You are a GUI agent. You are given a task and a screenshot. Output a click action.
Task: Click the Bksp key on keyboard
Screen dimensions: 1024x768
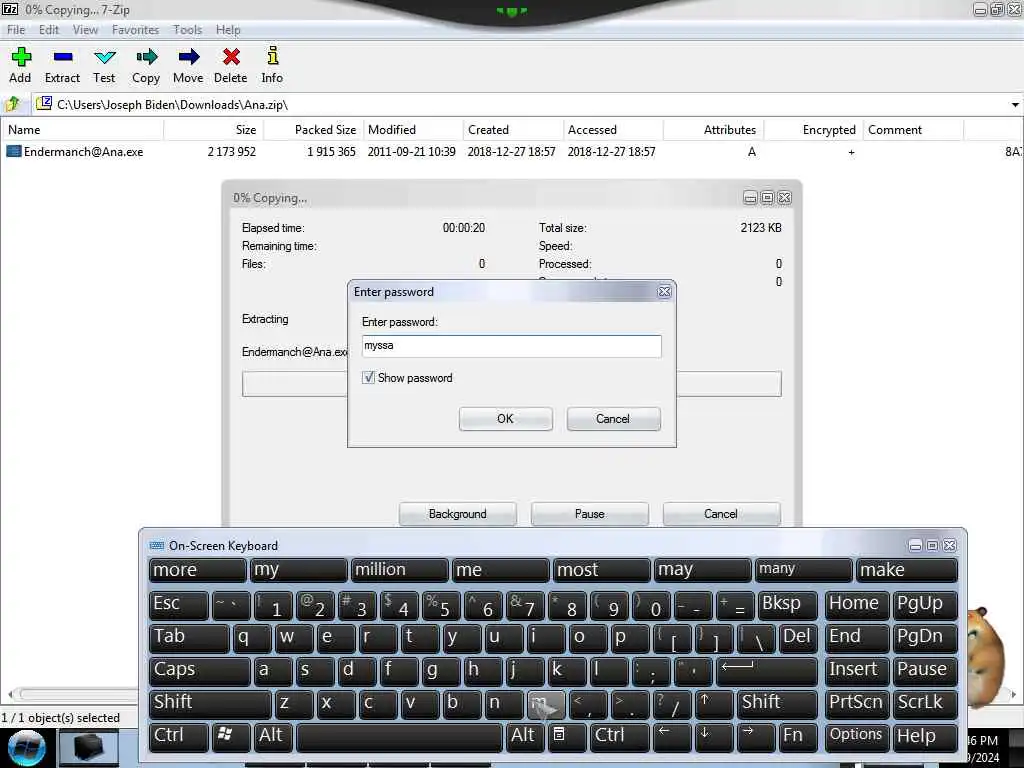788,604
